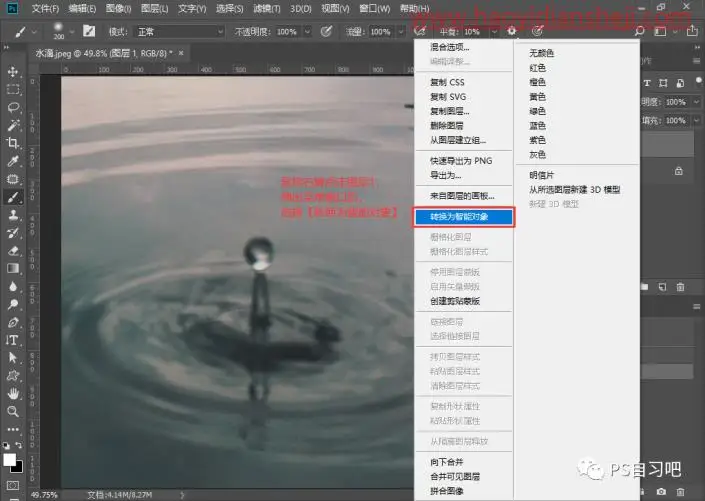The image size is (705, 501).
Task: Select the Magic Wand tool
Action: tap(13, 125)
